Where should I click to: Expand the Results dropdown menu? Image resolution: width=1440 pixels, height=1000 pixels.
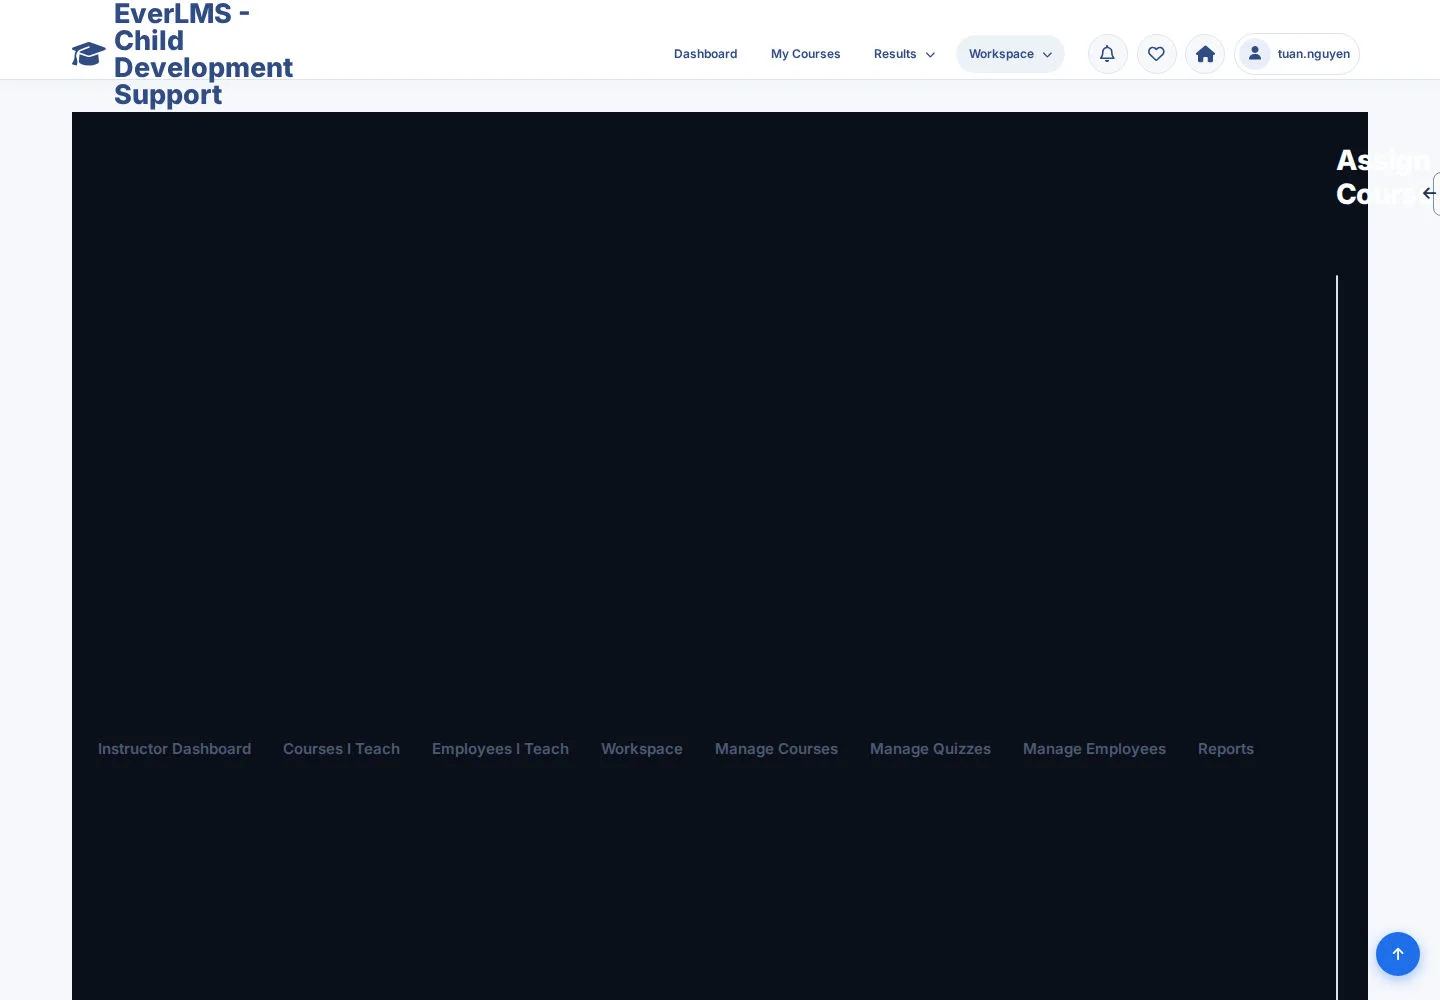click(904, 54)
